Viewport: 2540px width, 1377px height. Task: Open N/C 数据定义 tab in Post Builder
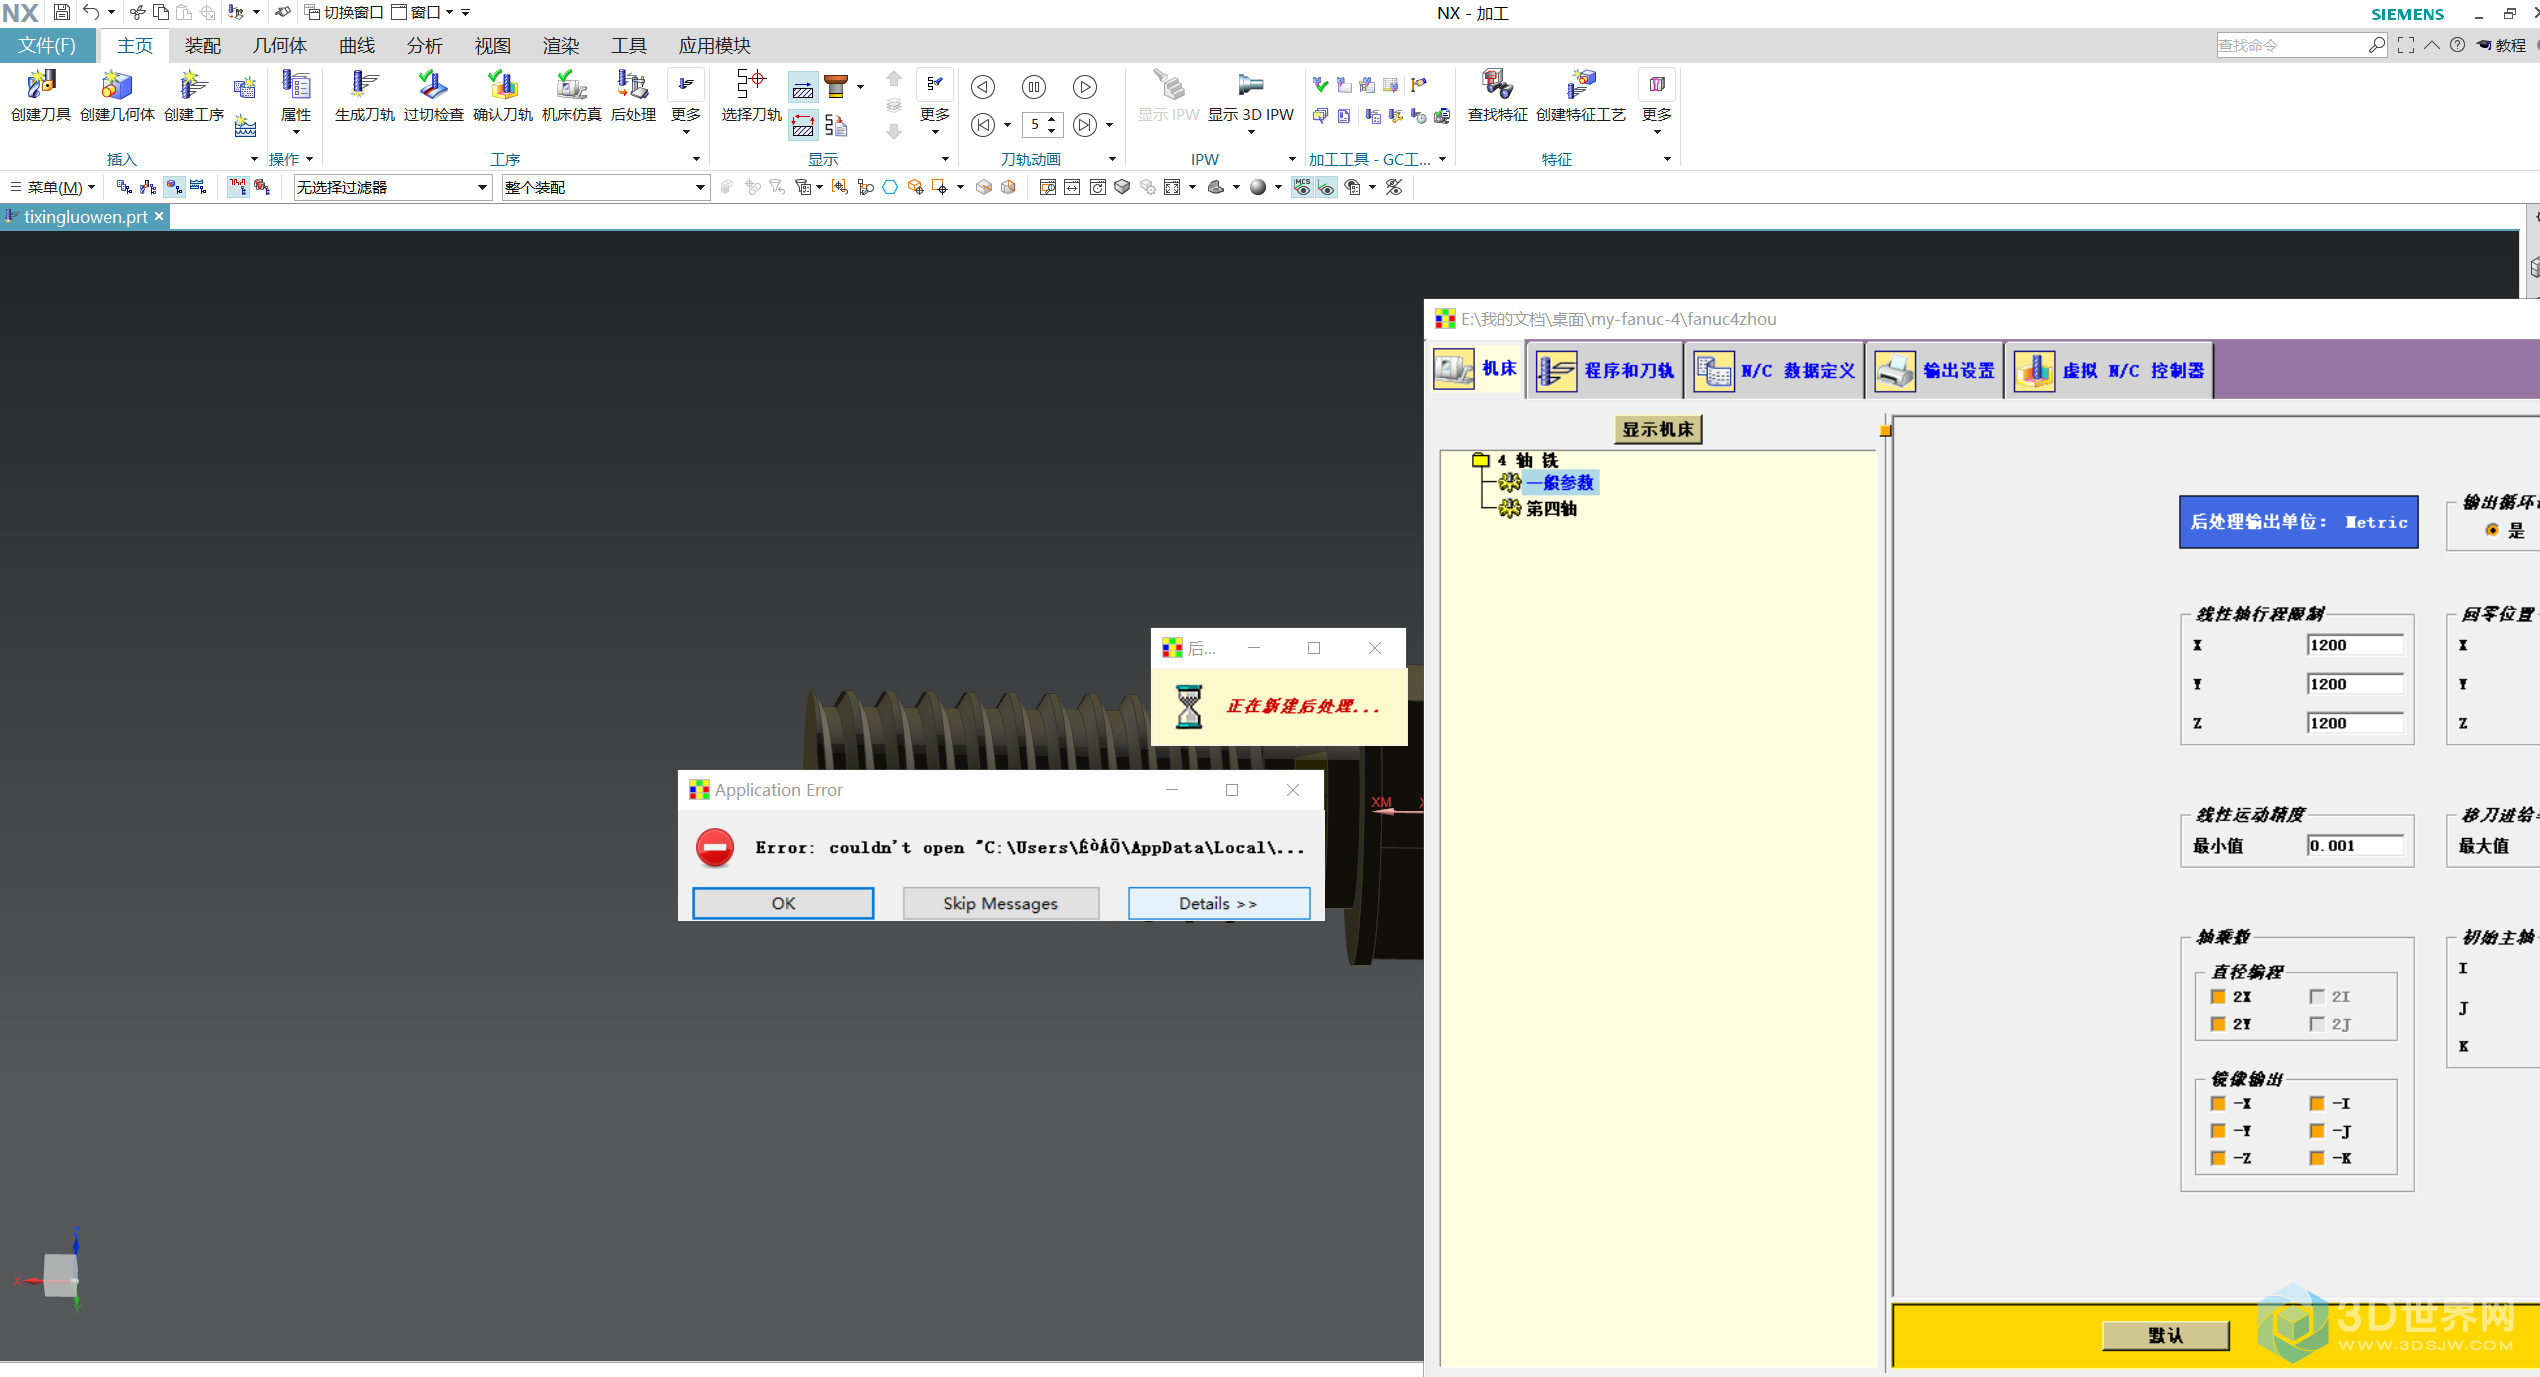coord(1774,370)
